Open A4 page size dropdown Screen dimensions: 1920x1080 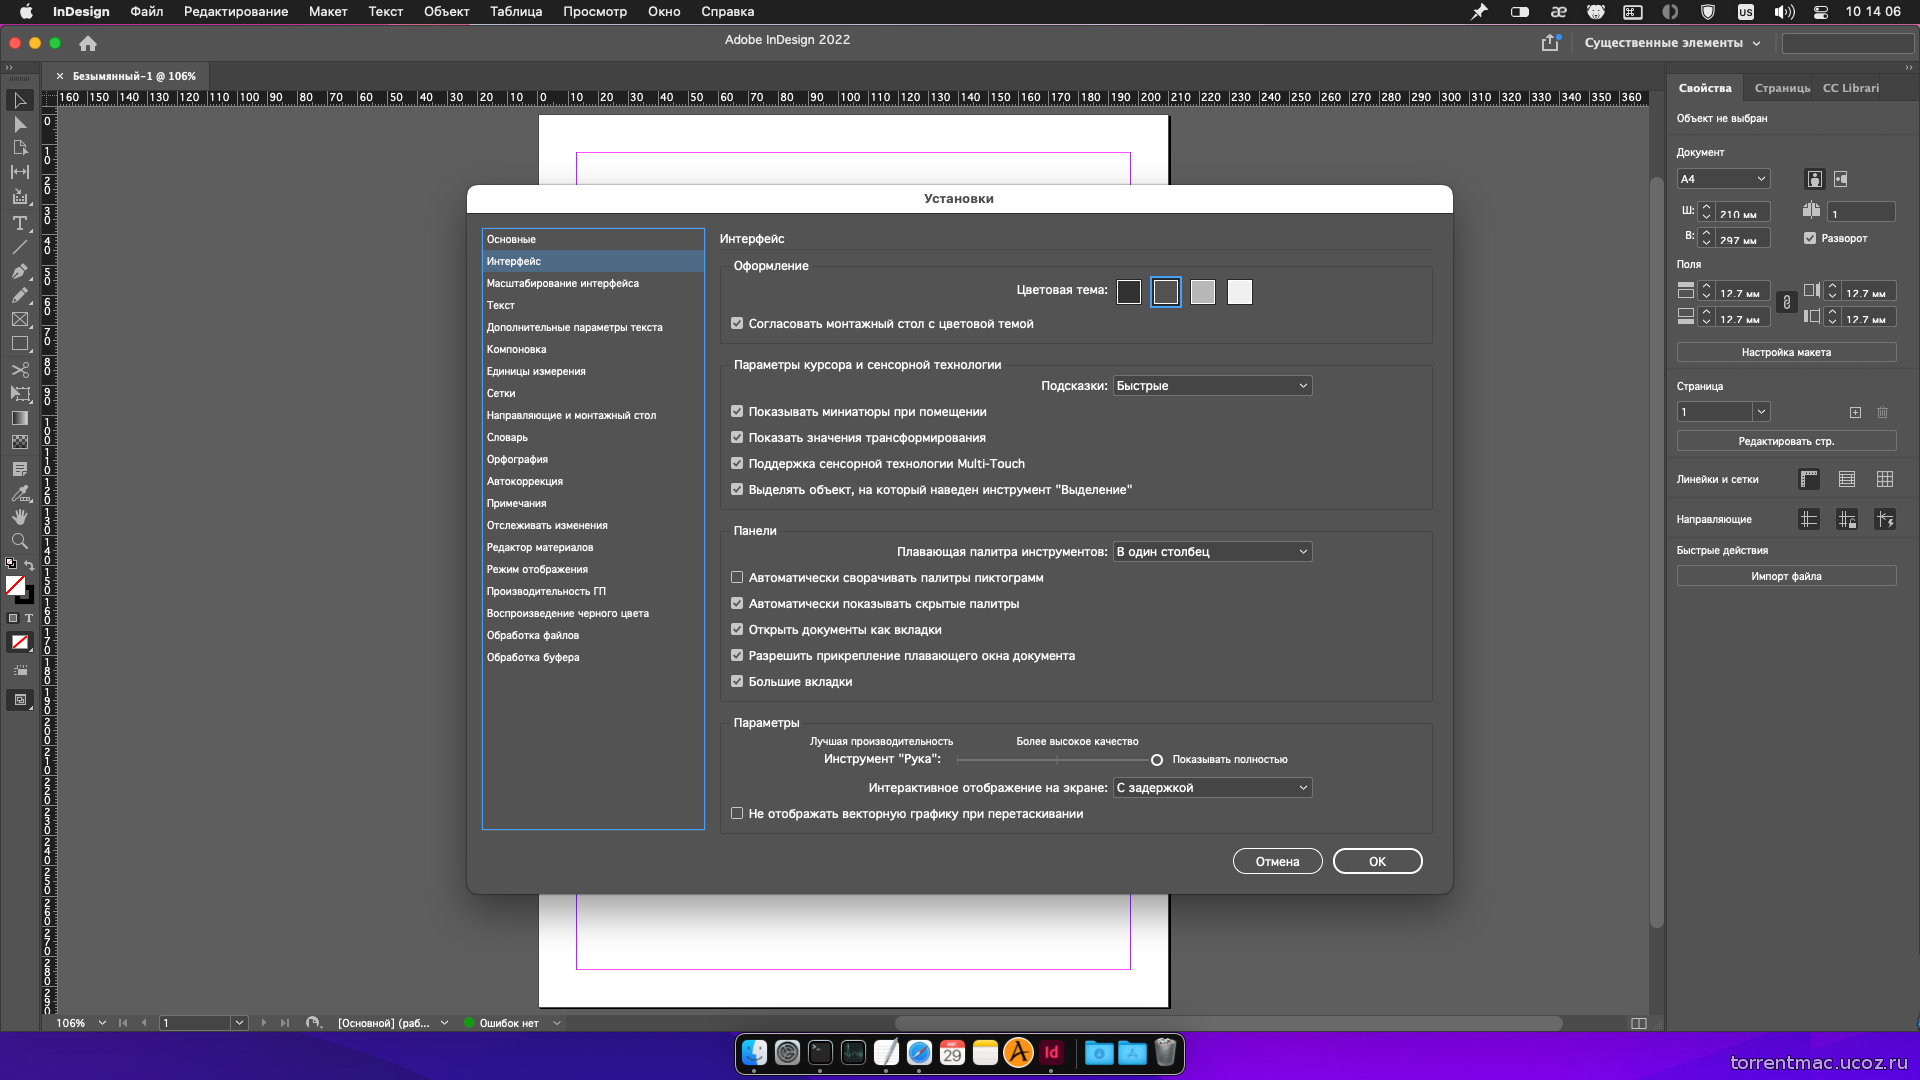coord(1723,179)
